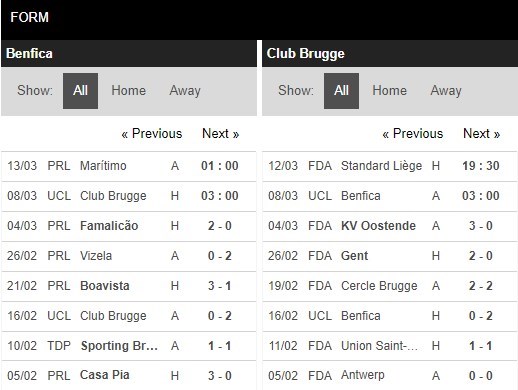Open the Union Saint-Gilloise 1-1 match

(x=390, y=346)
